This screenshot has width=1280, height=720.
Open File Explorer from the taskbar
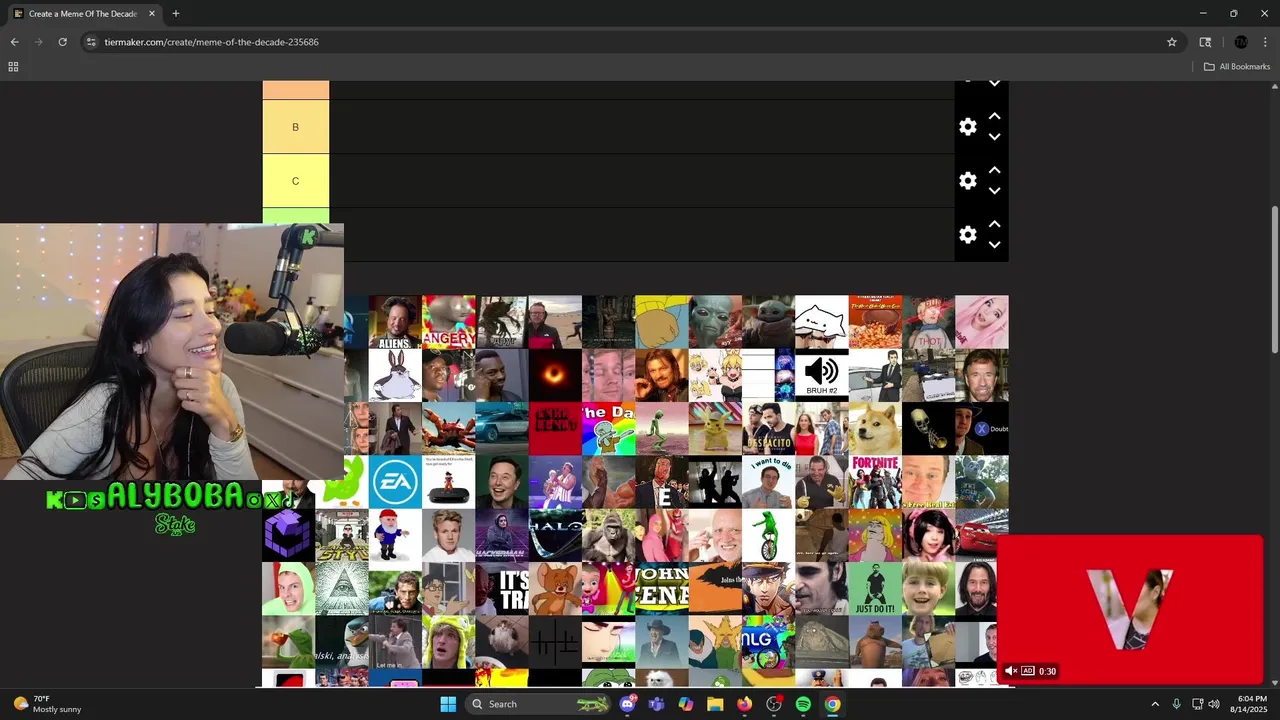pos(715,704)
